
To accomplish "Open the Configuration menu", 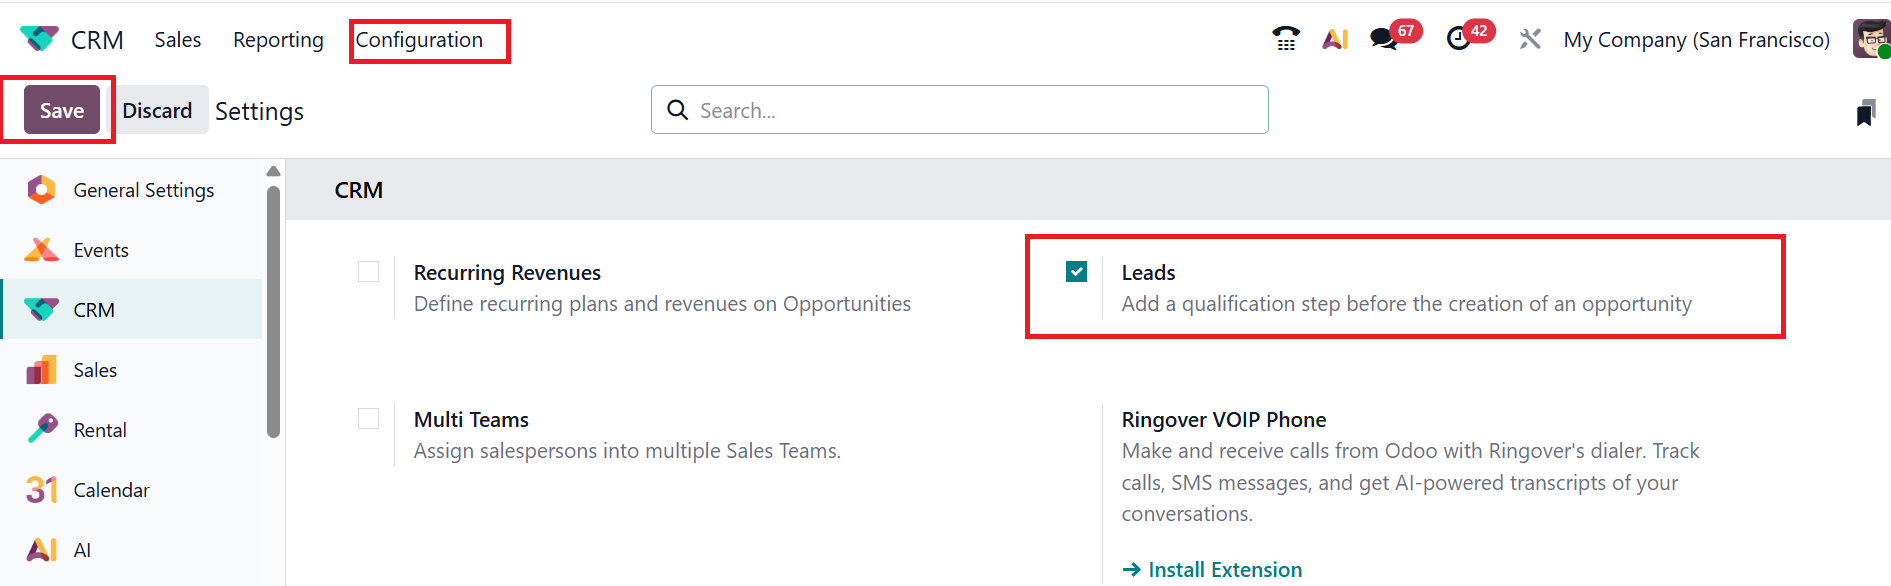I will click(419, 40).
